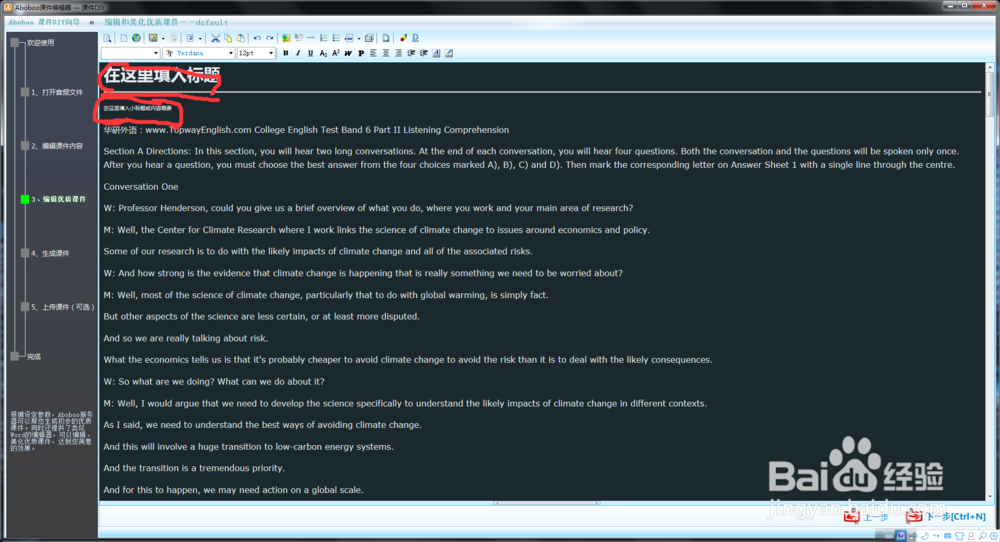Viewport: 1000px width, 542px height.
Task: Redo the last edit
Action: (x=270, y=38)
